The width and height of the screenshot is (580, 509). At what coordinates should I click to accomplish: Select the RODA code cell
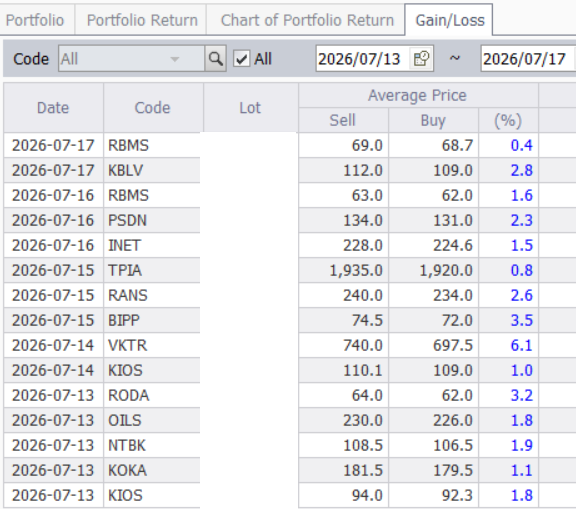point(152,395)
